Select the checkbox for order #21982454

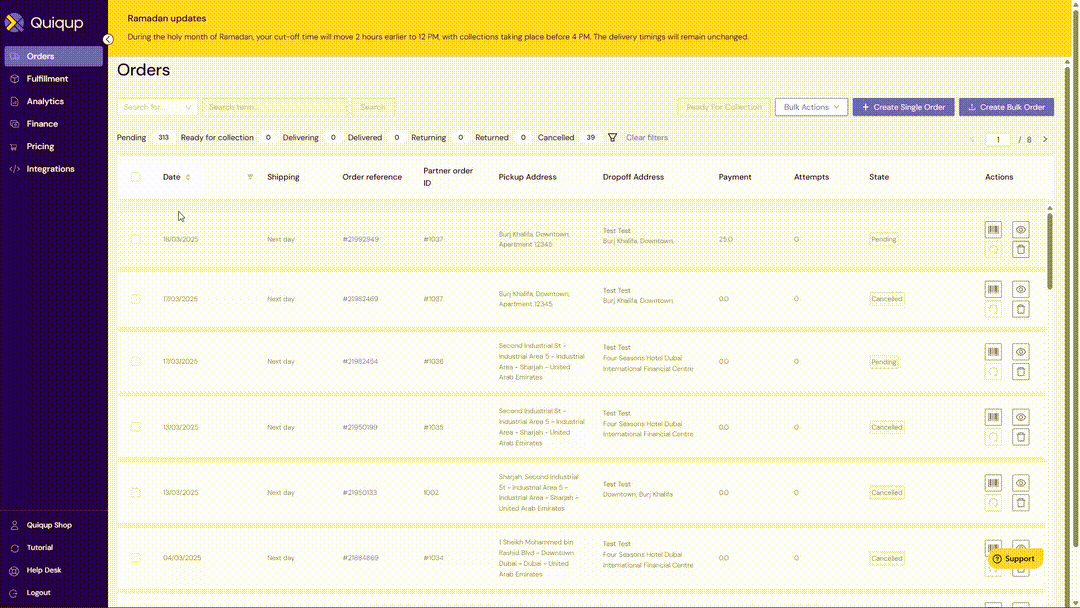pyautogui.click(x=136, y=361)
